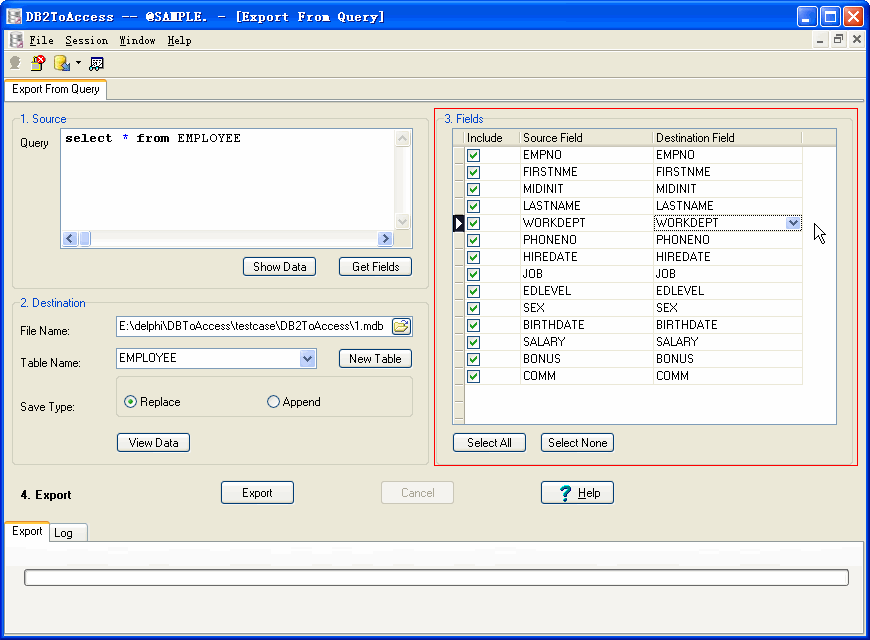Open the Help menu
This screenshot has height=640, width=870.
point(179,41)
